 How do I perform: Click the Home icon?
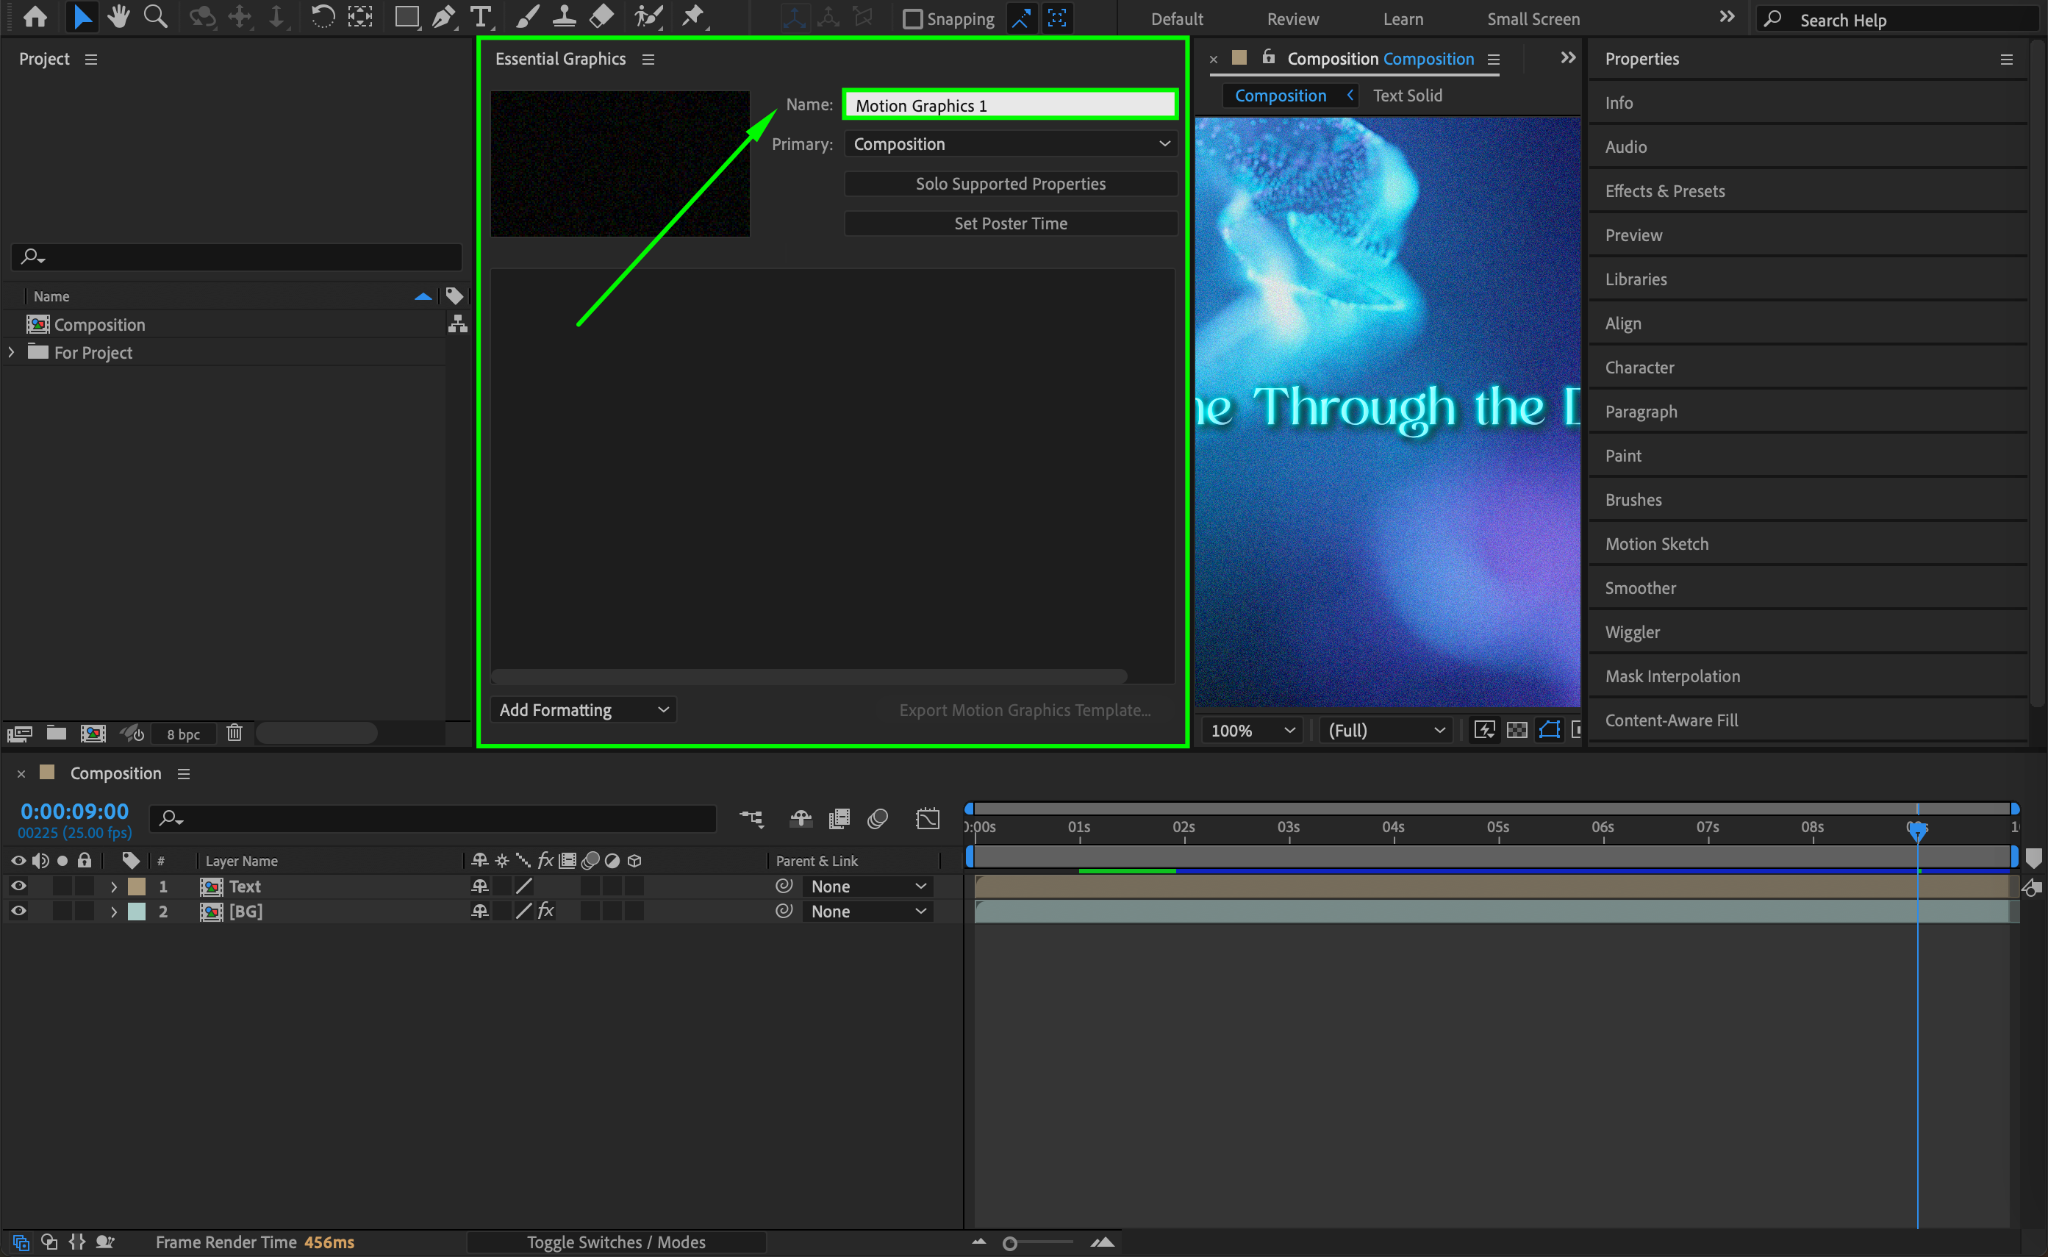(35, 17)
